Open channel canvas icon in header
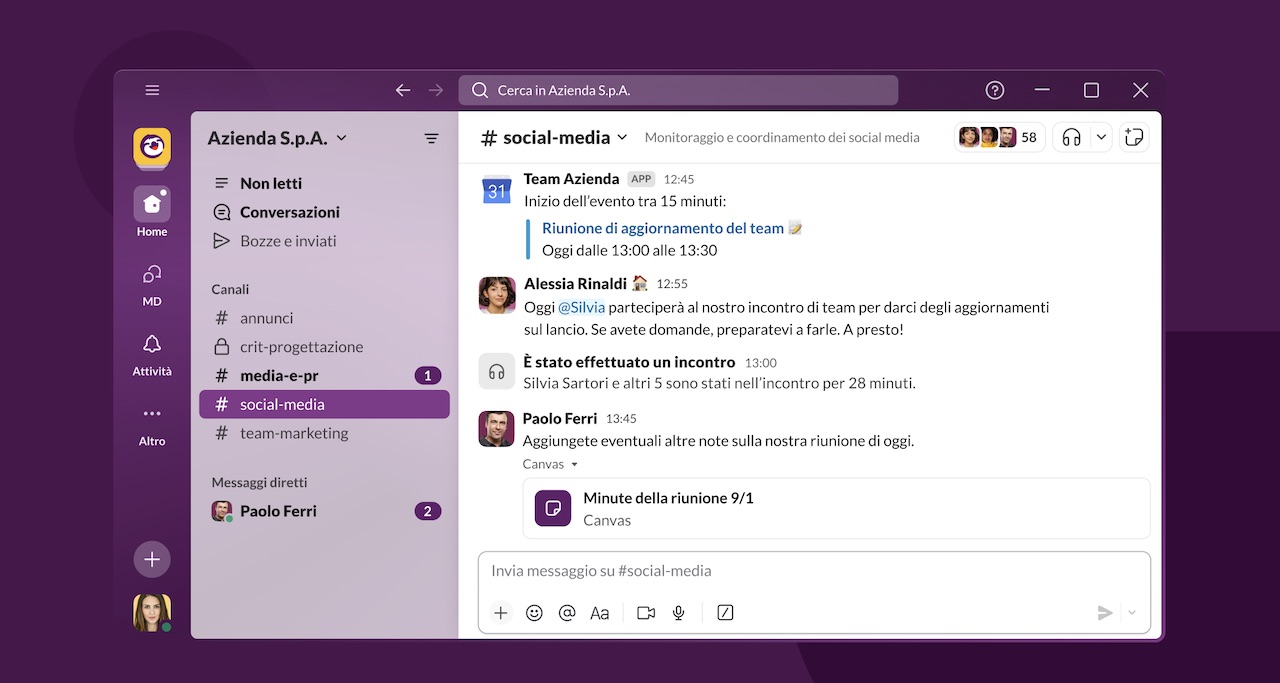Screen dimensions: 1280x683 (x=1134, y=137)
